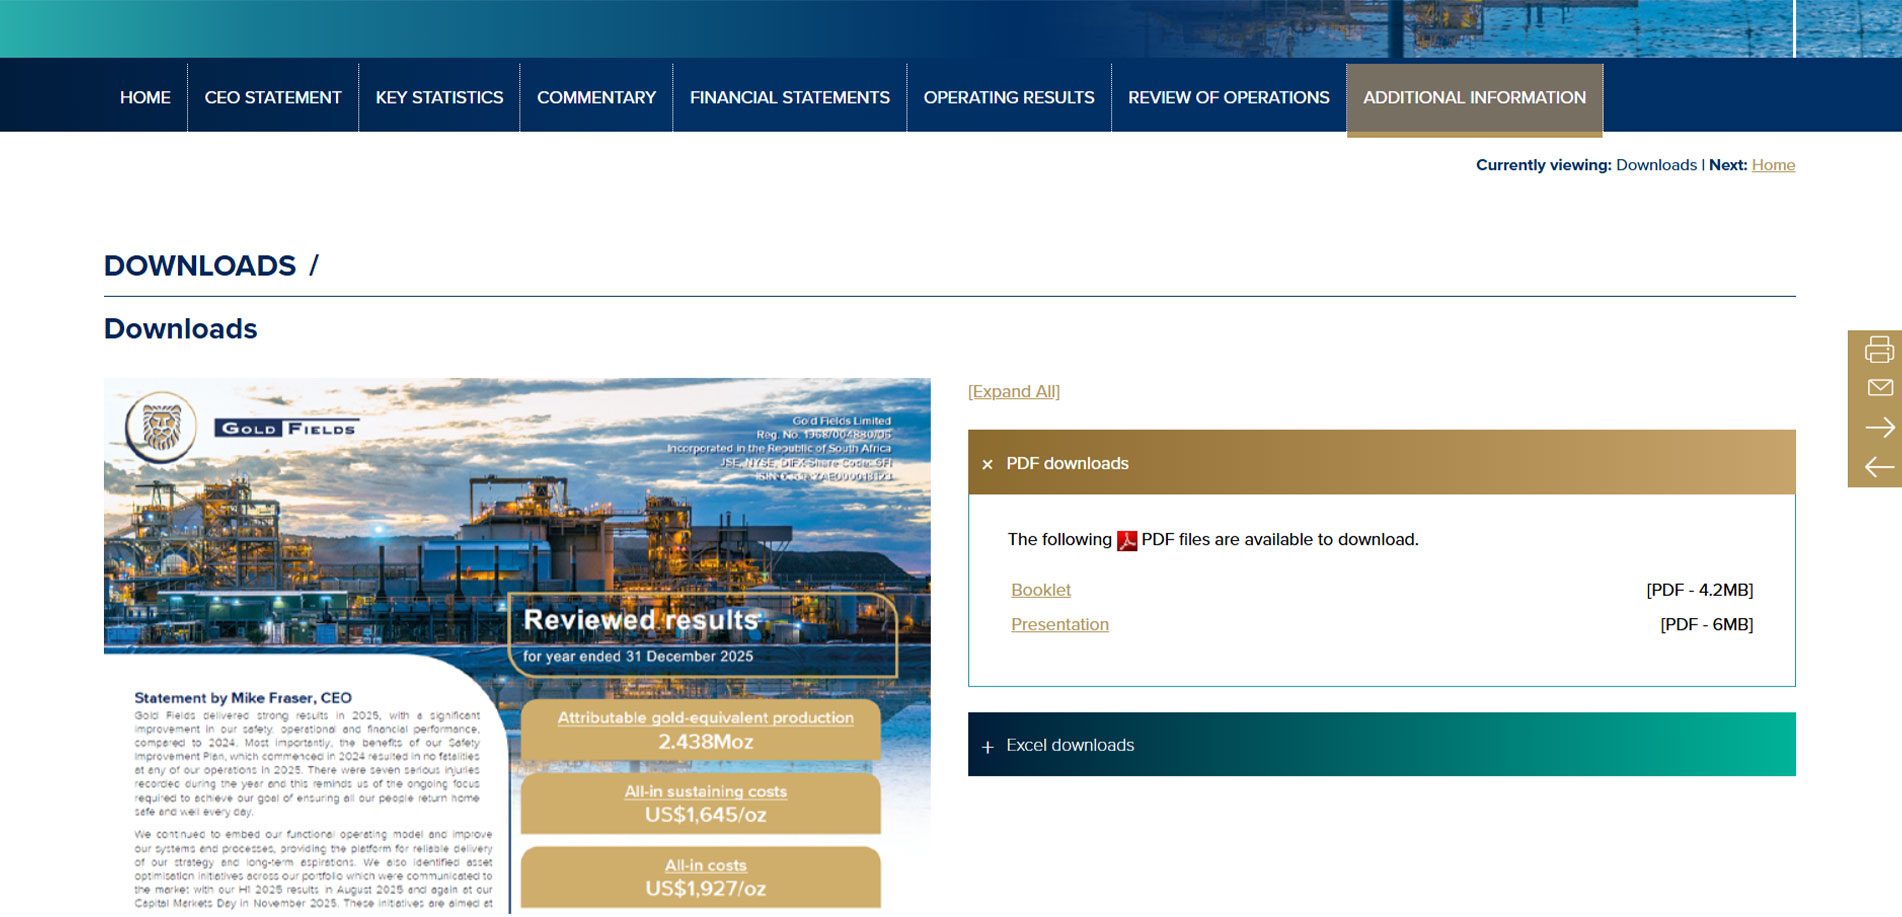Image resolution: width=1902 pixels, height=917 pixels.
Task: Go to previous page arrow icon
Action: [1879, 467]
